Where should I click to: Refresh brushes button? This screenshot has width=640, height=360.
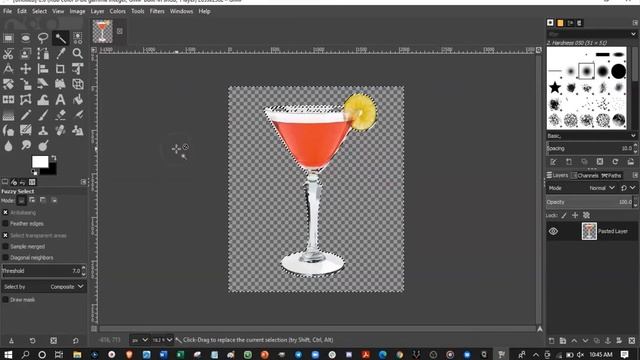(x=615, y=162)
